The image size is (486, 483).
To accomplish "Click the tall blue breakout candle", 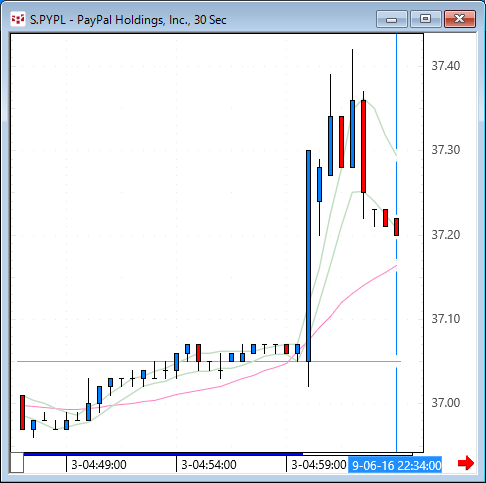I will [x=309, y=256].
